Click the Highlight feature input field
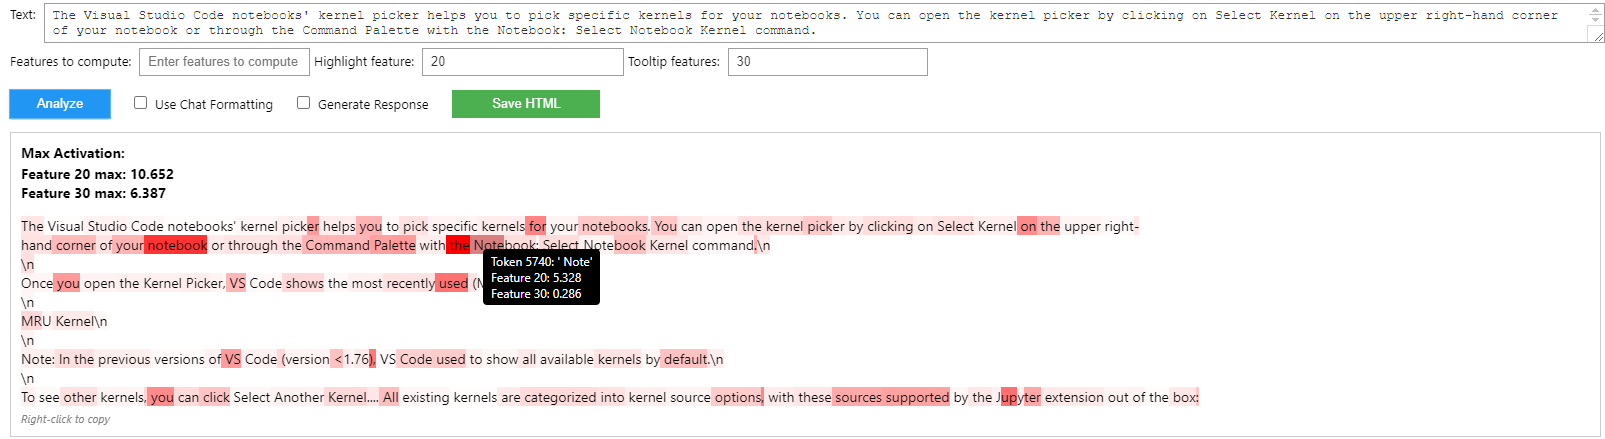Screen dimensions: 1605x439 click(x=523, y=62)
